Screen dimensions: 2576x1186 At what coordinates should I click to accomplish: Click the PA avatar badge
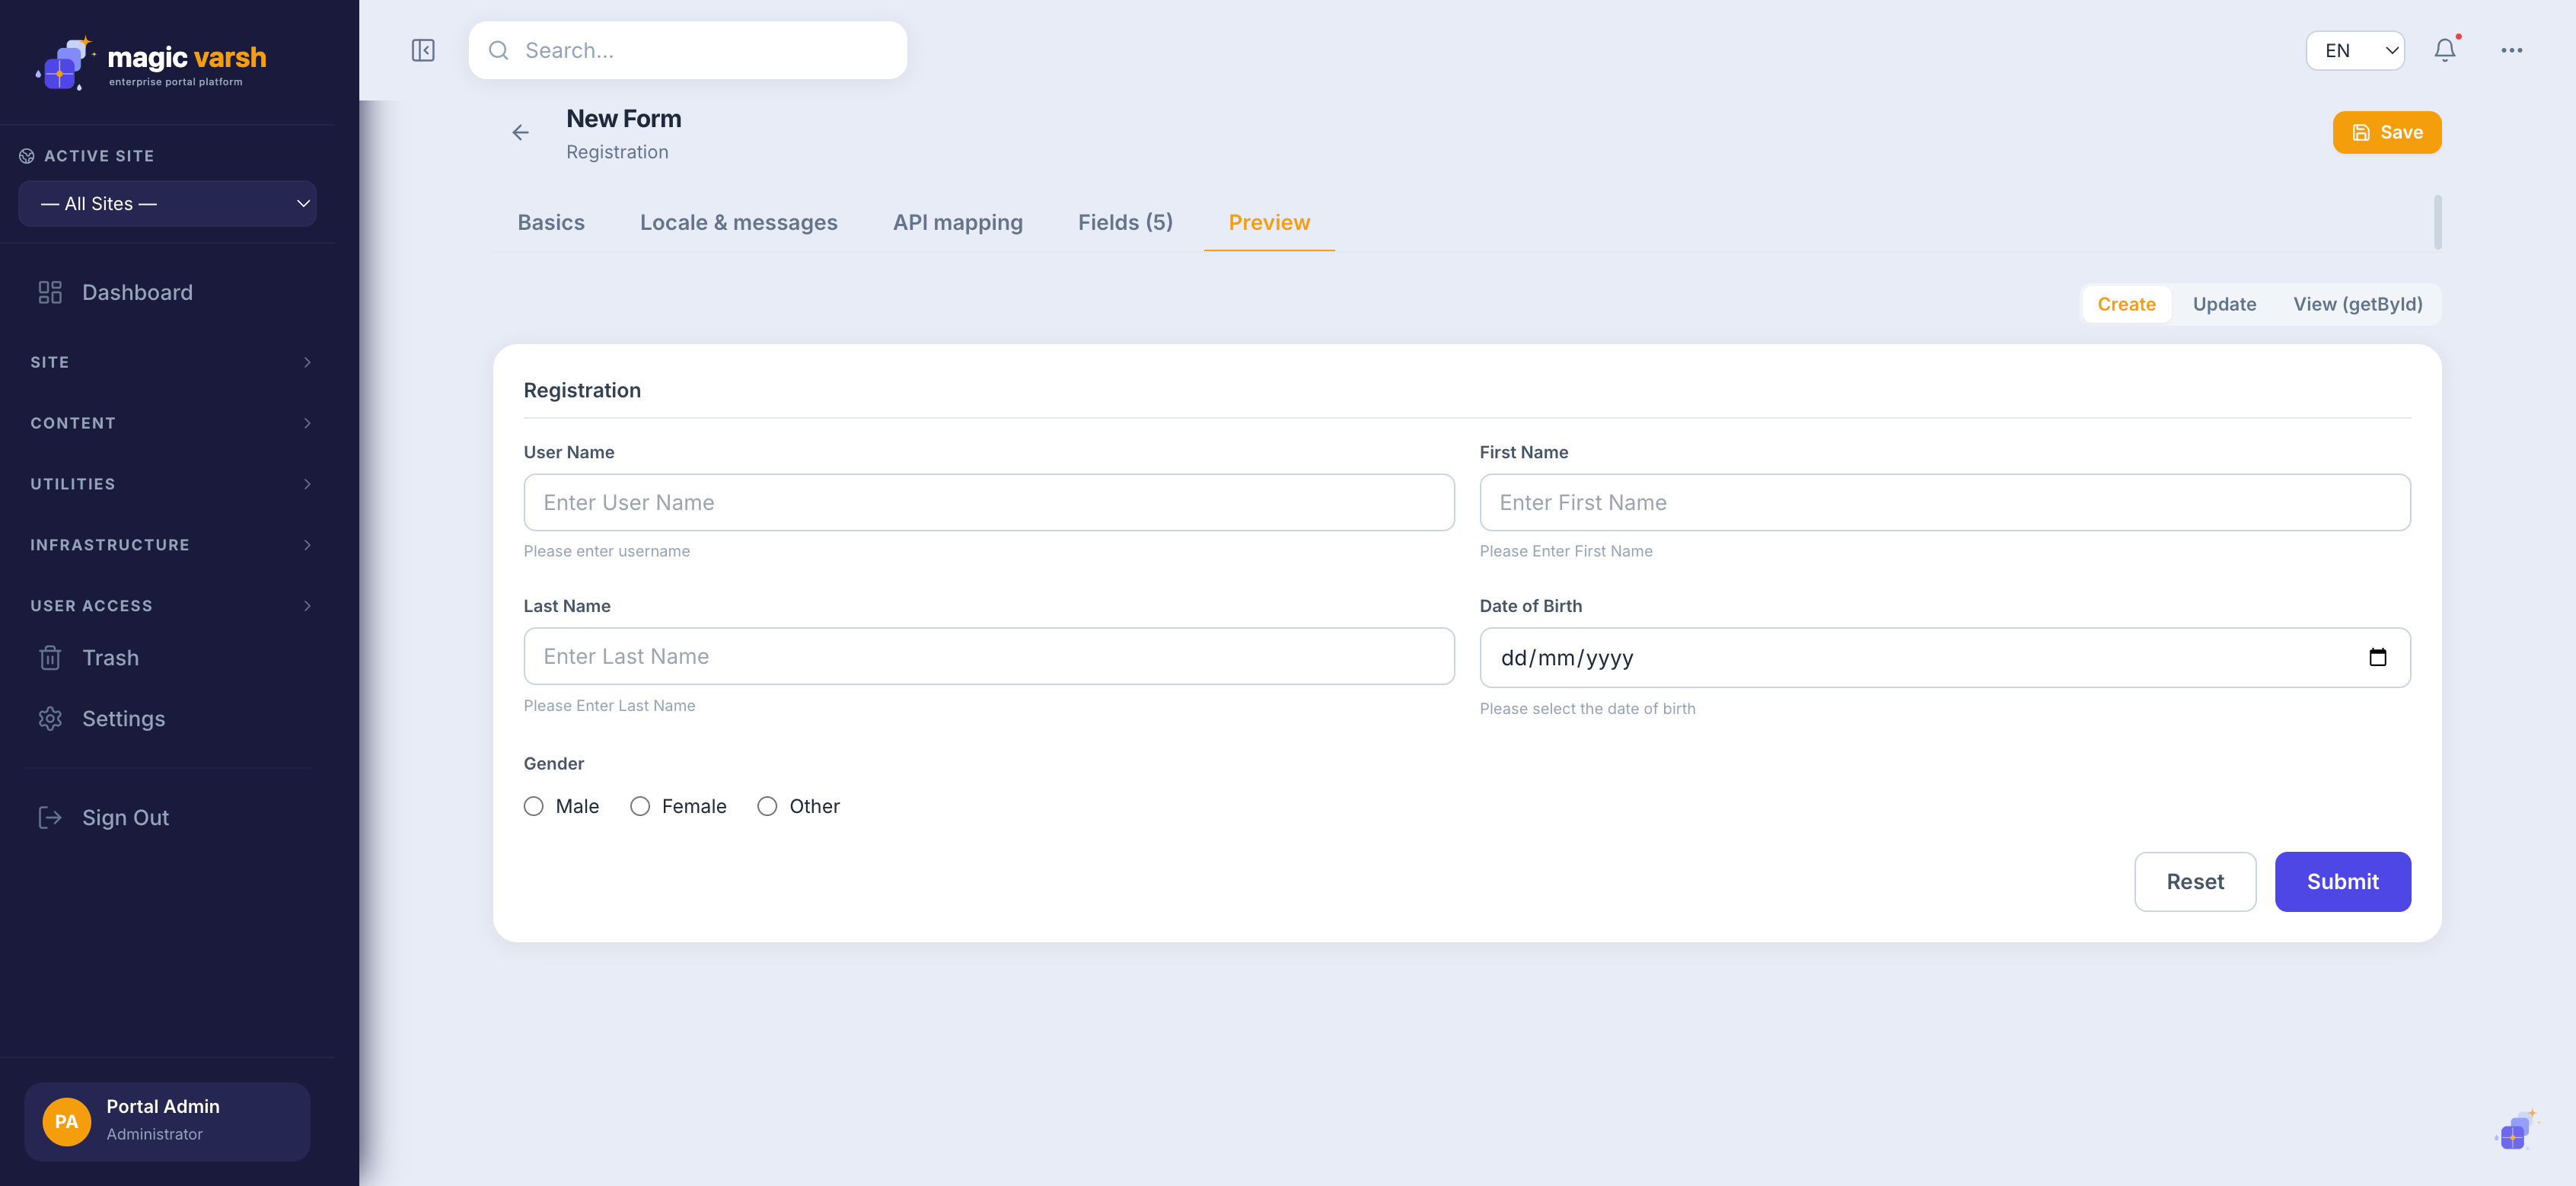(66, 1122)
